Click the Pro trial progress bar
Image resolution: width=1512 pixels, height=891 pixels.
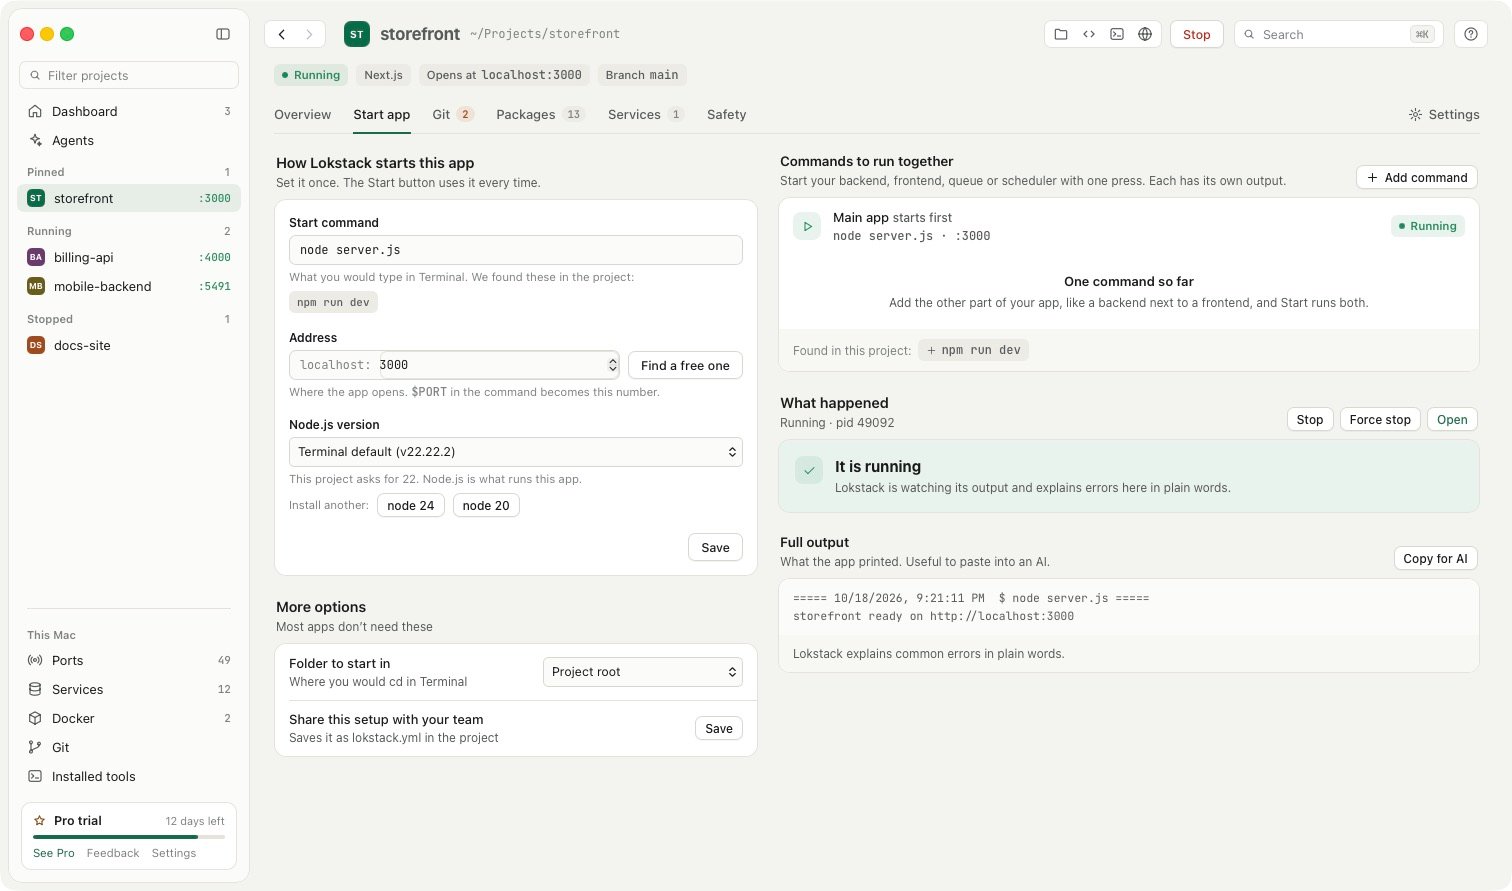tap(129, 836)
